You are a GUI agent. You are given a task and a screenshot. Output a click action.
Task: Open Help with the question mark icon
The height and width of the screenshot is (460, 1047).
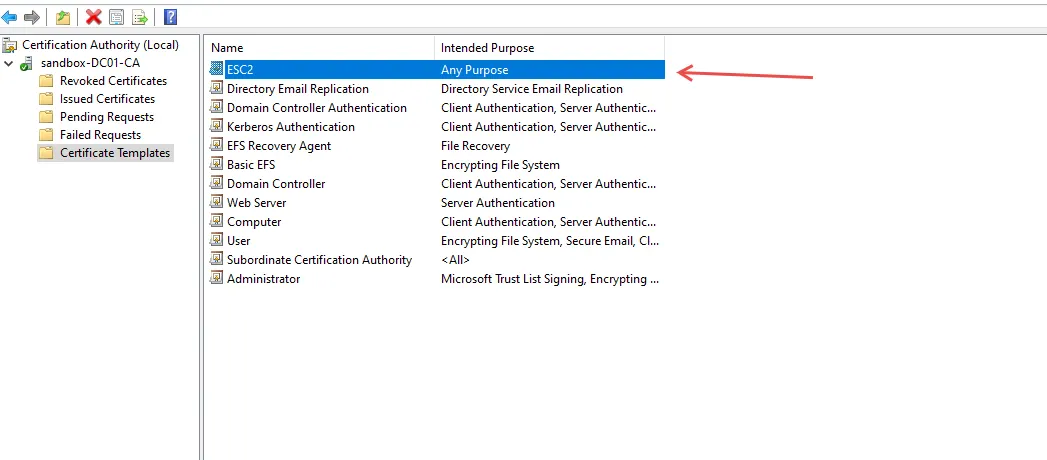click(171, 17)
